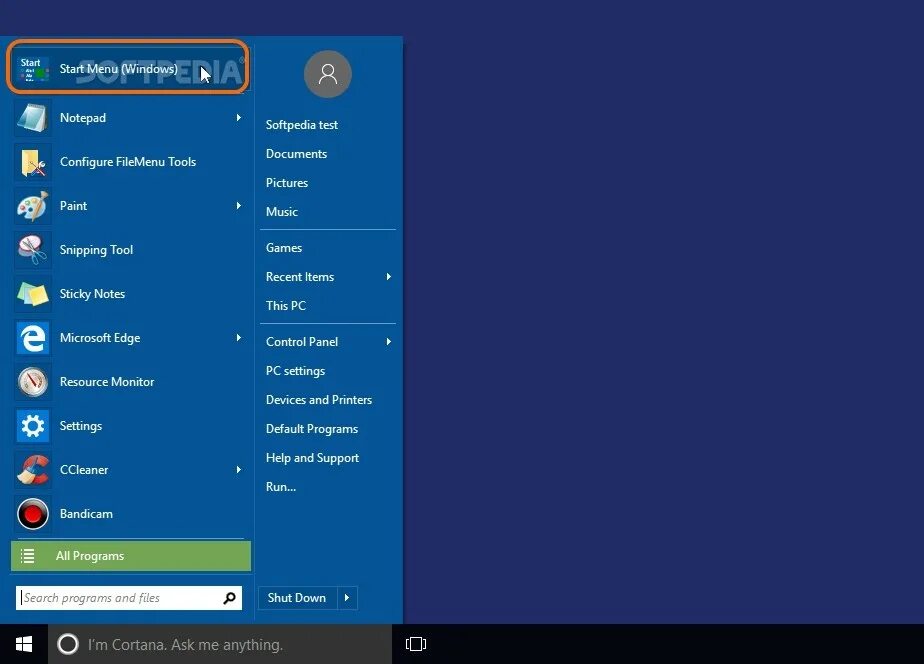Click the Configure FileMenu Tools icon
The image size is (924, 664).
point(33,162)
